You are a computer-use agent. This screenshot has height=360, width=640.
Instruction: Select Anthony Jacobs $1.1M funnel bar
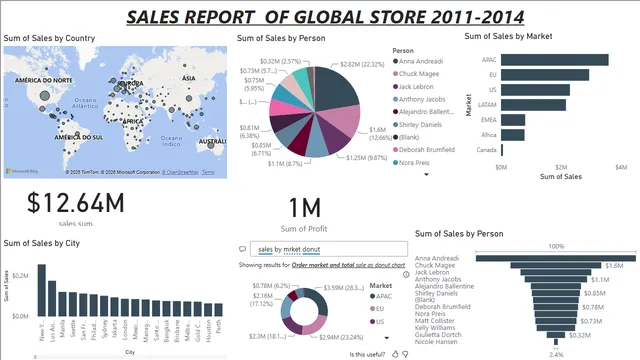(556, 279)
